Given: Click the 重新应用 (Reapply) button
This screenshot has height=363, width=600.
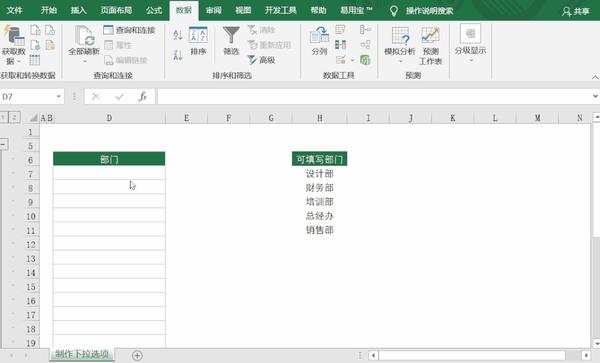Looking at the screenshot, I should 269,45.
